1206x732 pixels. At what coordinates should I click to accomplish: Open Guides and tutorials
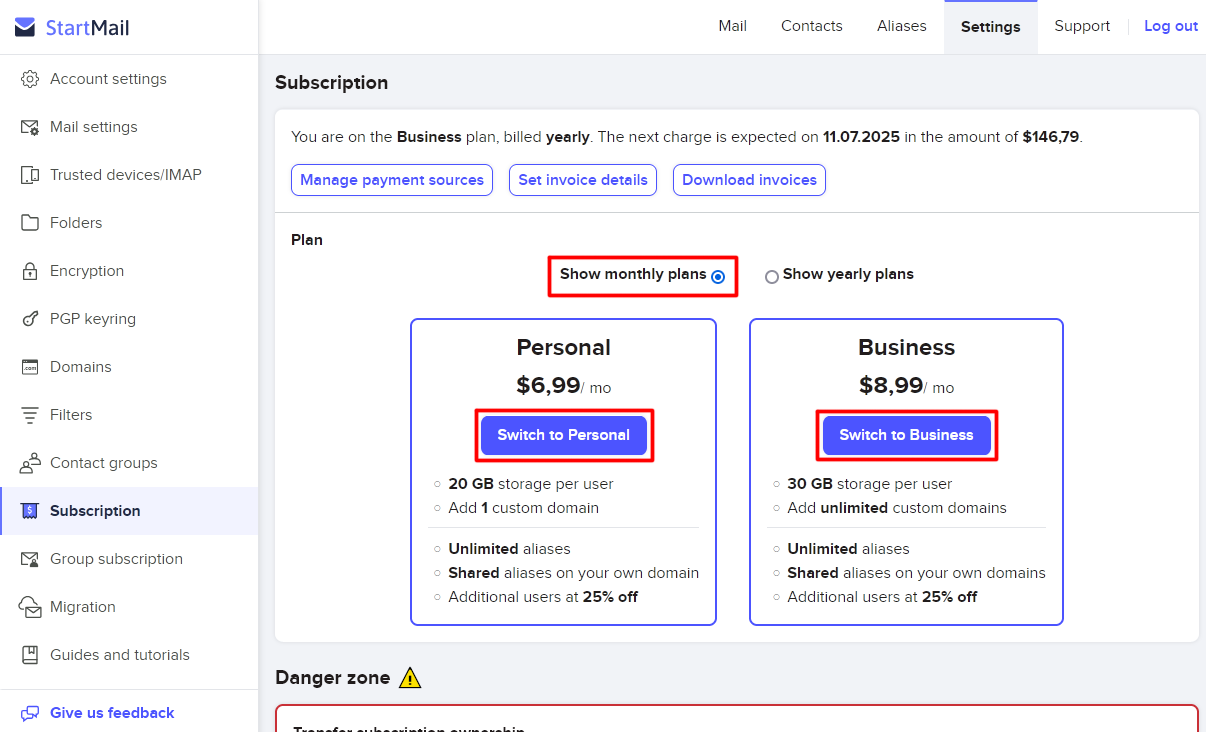click(129, 655)
